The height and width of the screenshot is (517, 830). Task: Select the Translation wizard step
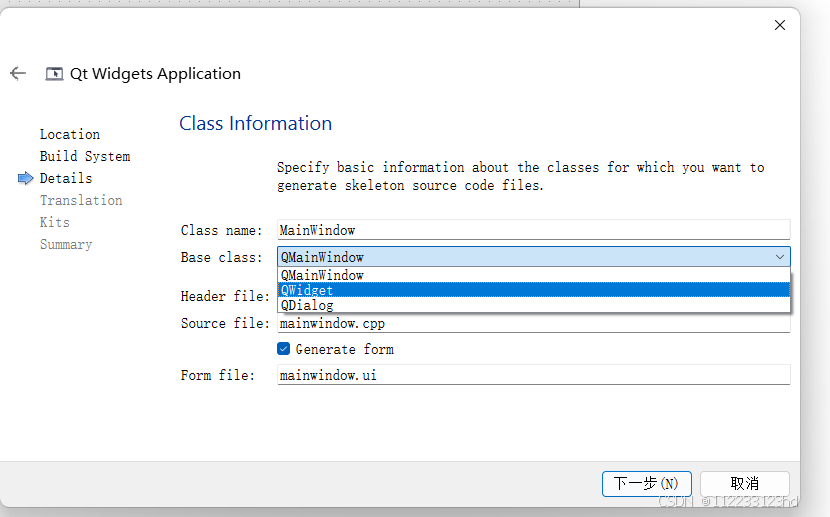[x=81, y=201]
